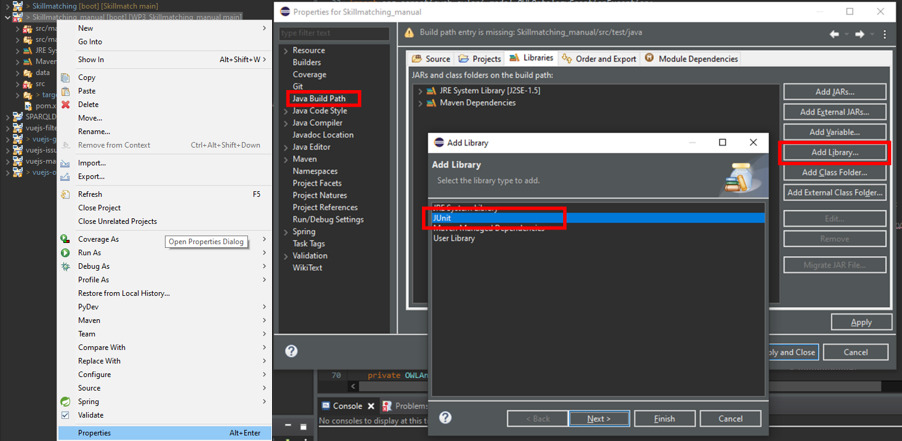Switch to the Projects tab

[x=480, y=59]
